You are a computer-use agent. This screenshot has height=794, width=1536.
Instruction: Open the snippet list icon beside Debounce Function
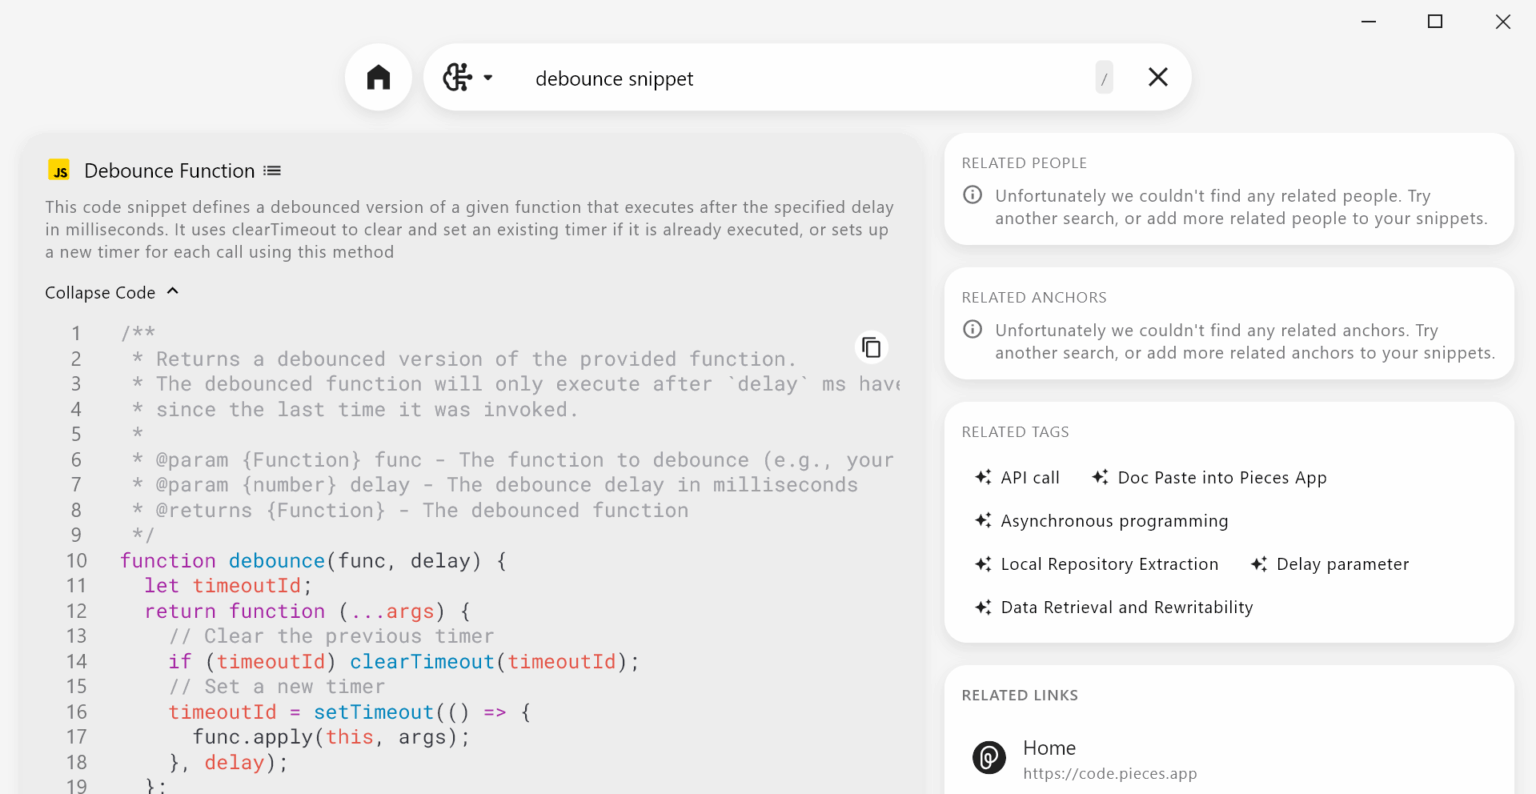click(272, 170)
